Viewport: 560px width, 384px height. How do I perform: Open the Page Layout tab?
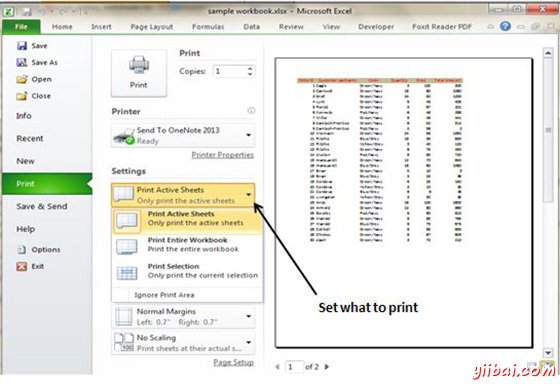[152, 27]
